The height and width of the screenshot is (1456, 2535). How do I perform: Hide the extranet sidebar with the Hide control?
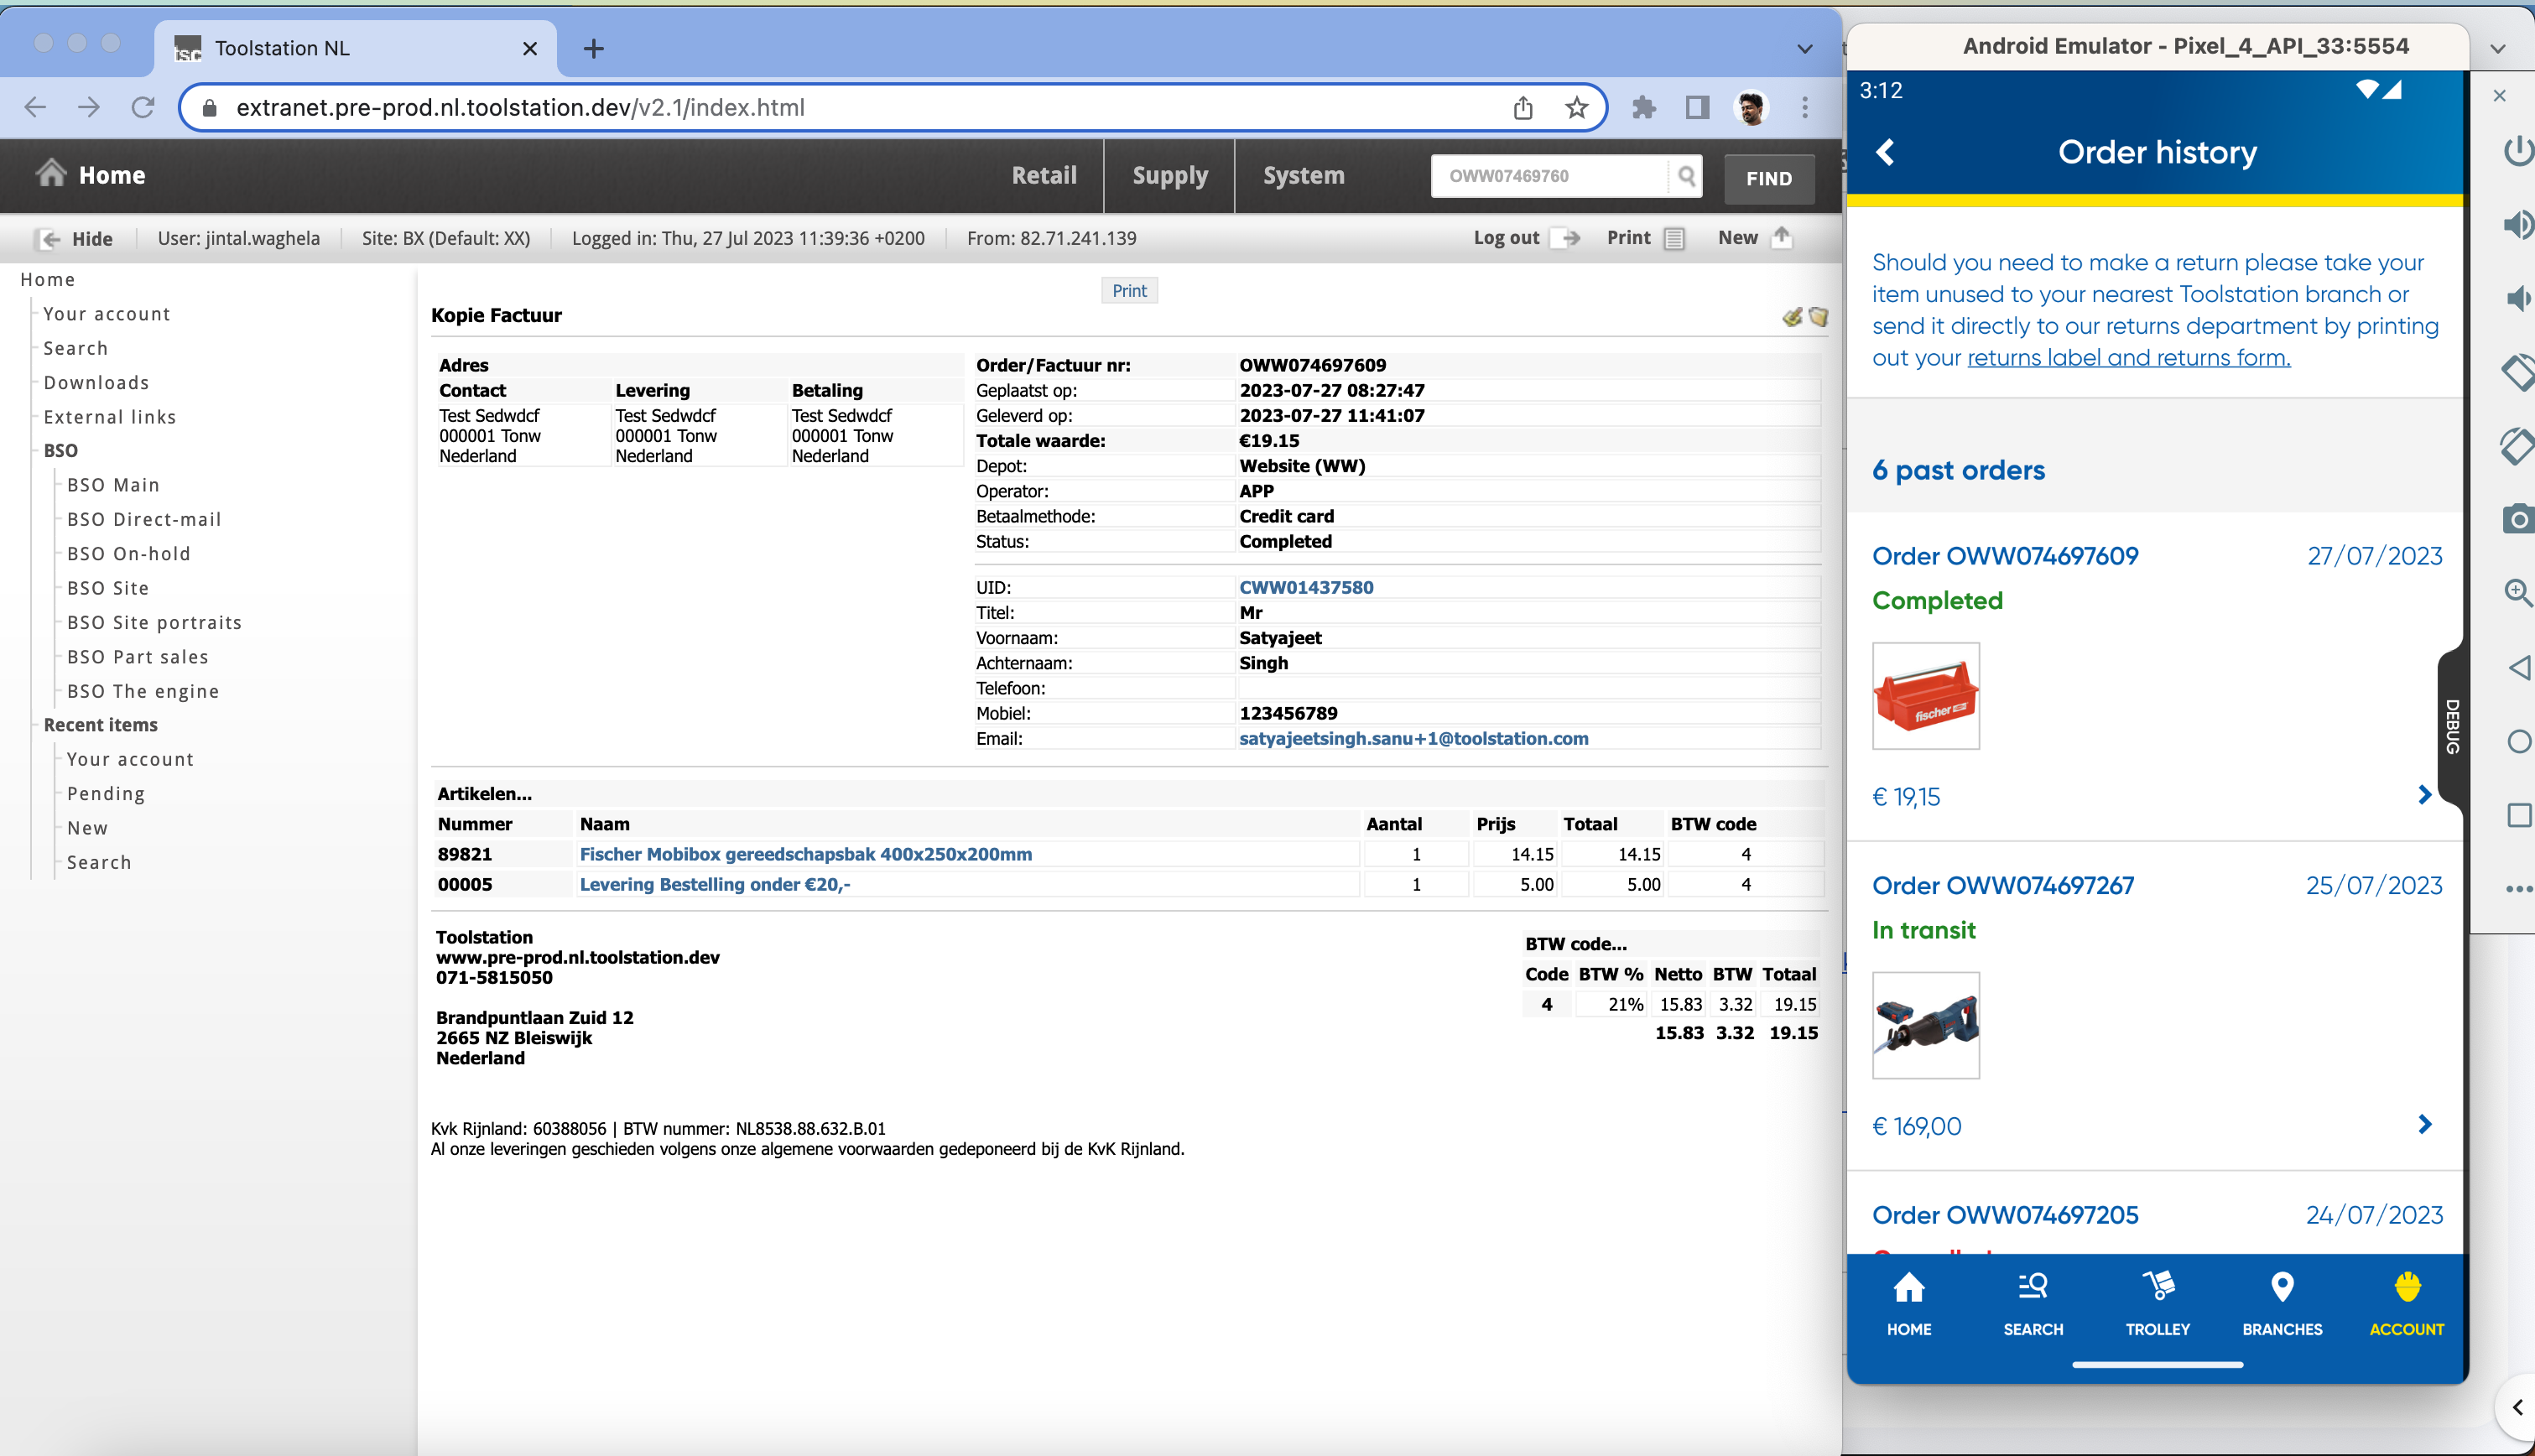pyautogui.click(x=75, y=238)
